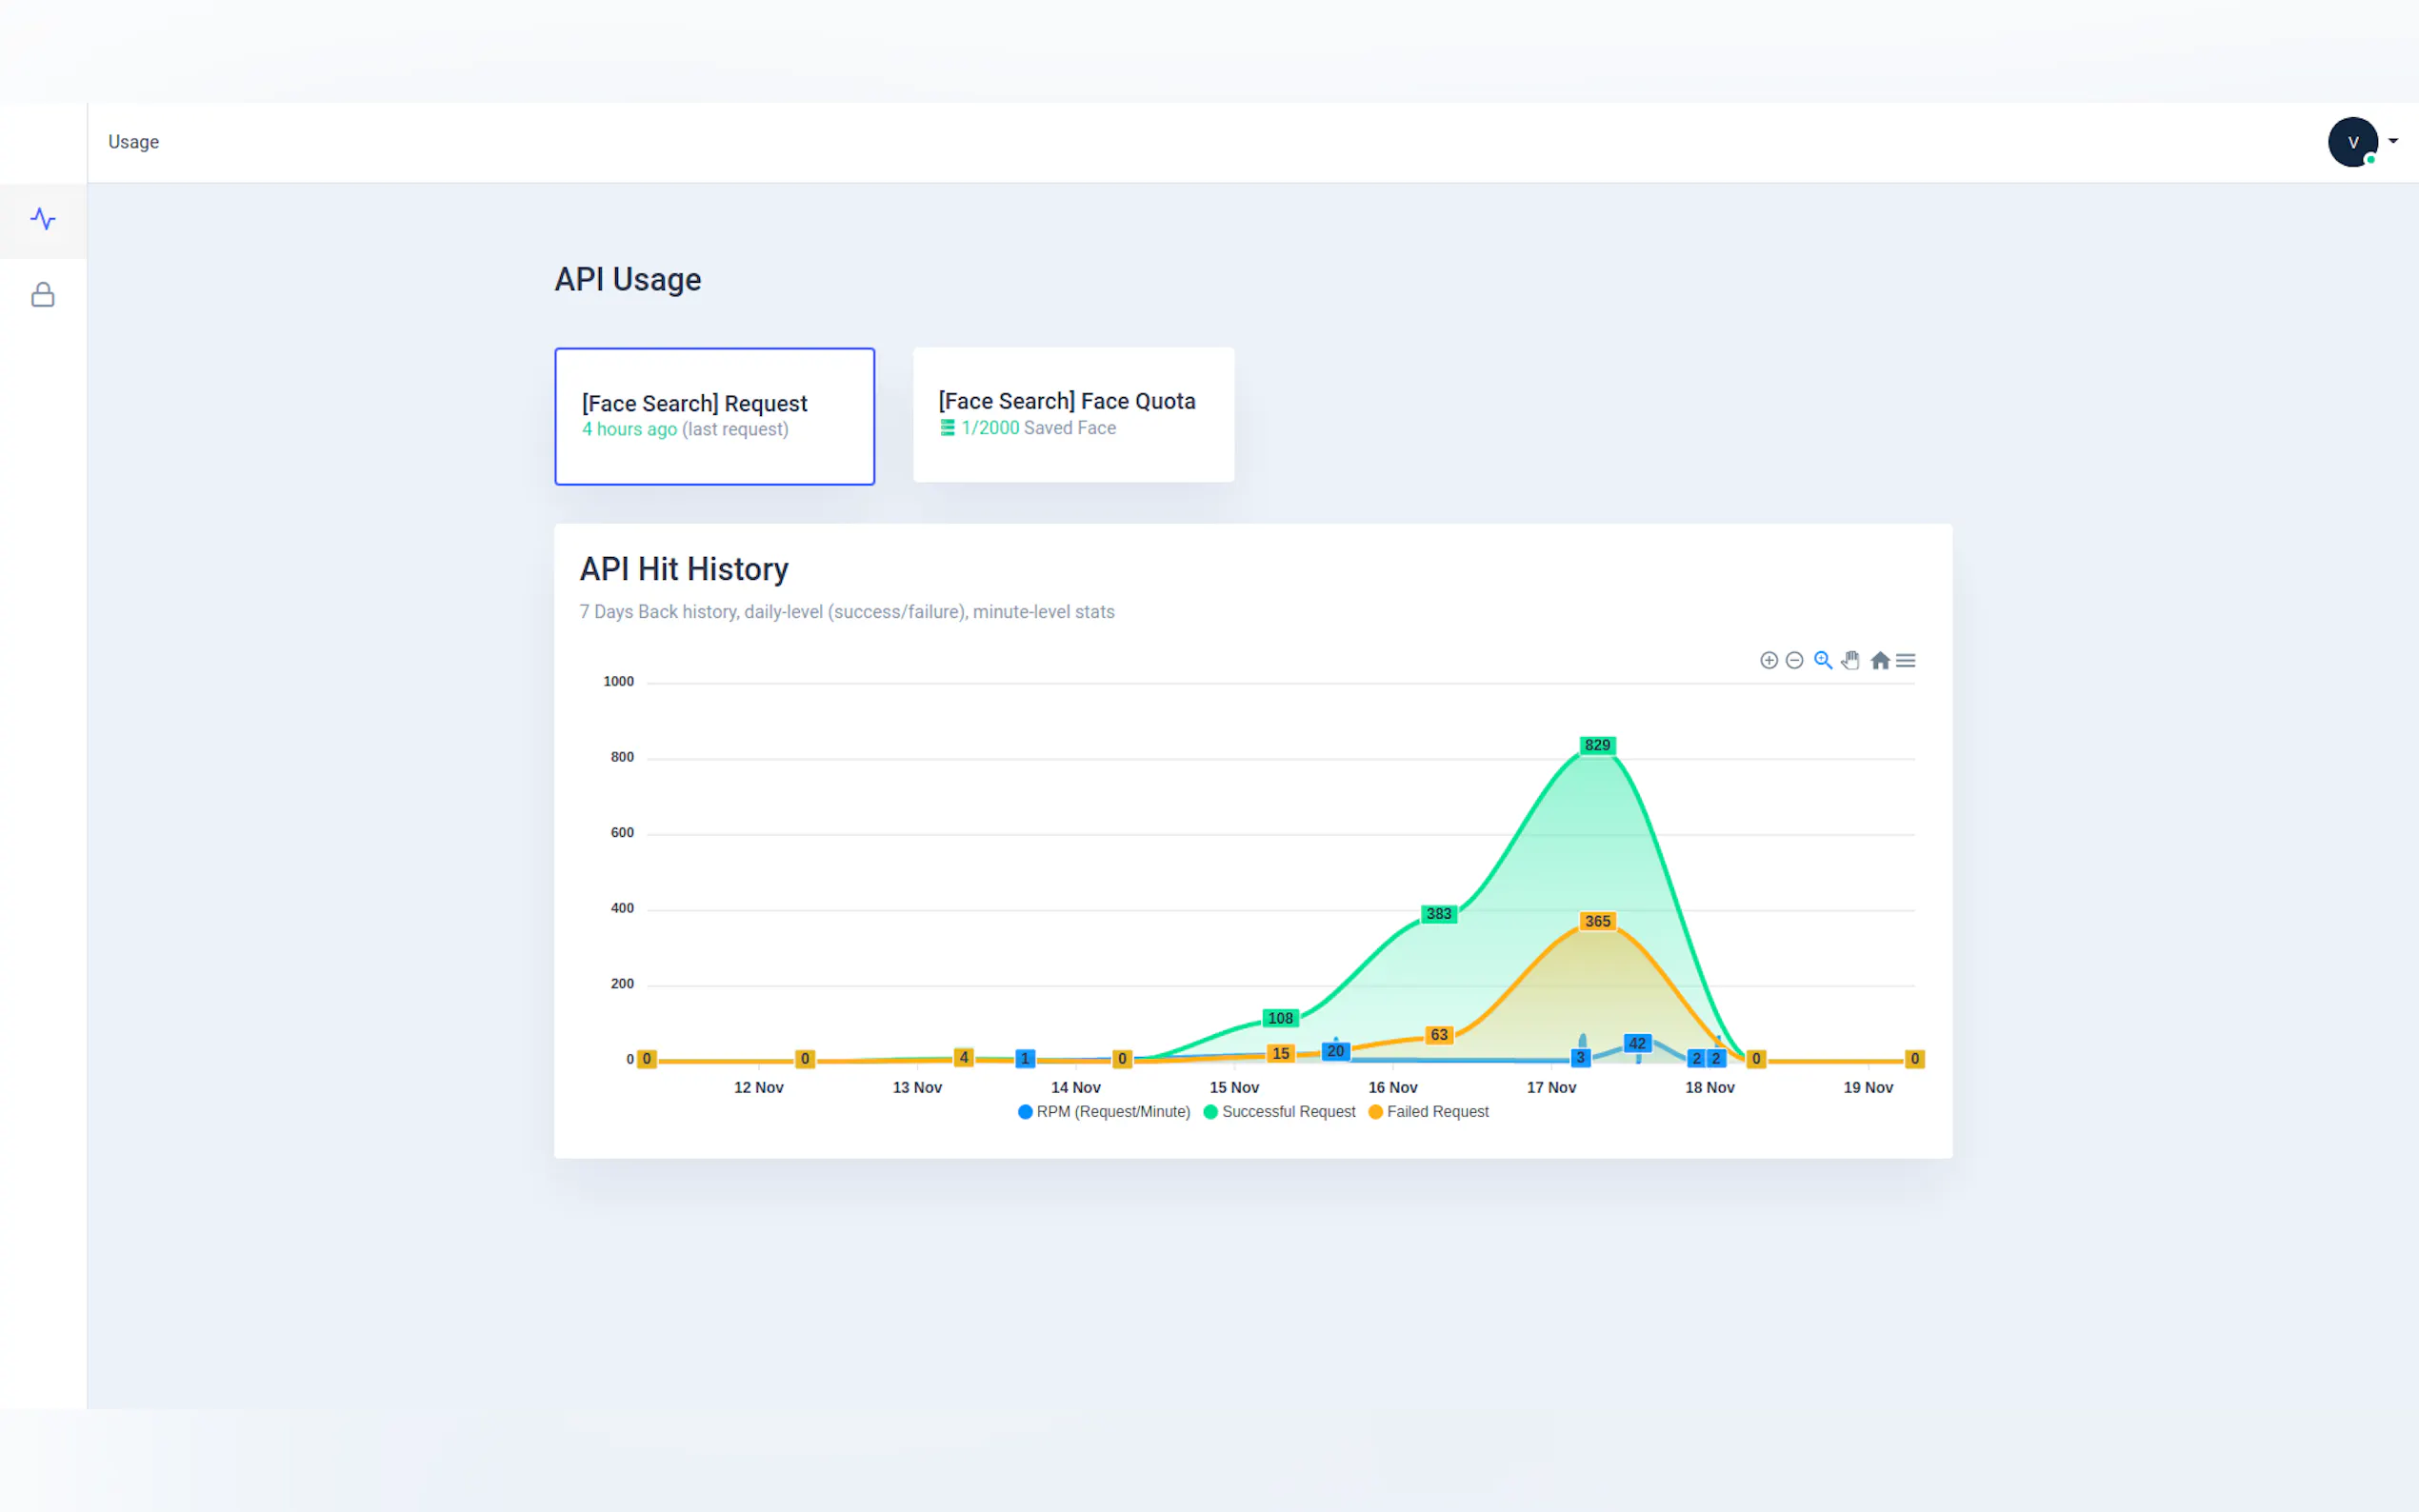Click the chart Zoom Out icon

[1794, 660]
